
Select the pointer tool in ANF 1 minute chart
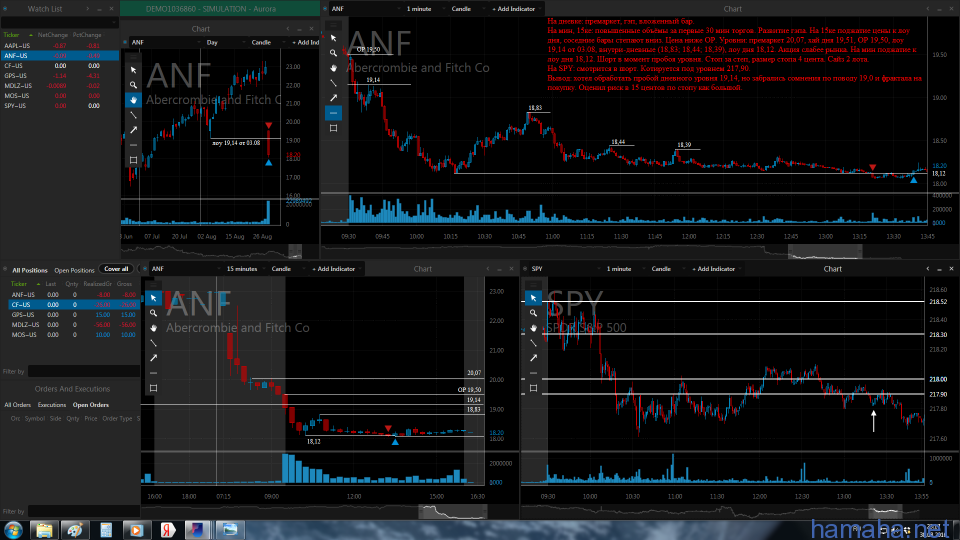click(333, 38)
